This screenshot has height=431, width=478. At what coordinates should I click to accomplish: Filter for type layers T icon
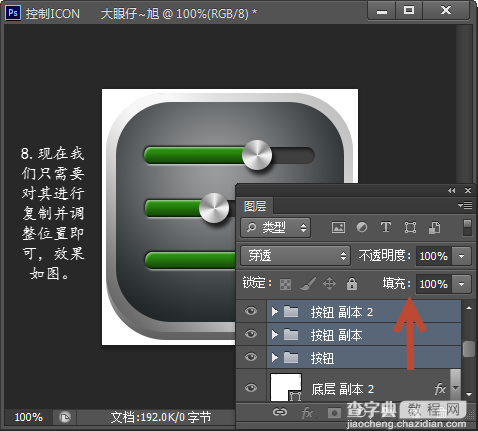[386, 227]
